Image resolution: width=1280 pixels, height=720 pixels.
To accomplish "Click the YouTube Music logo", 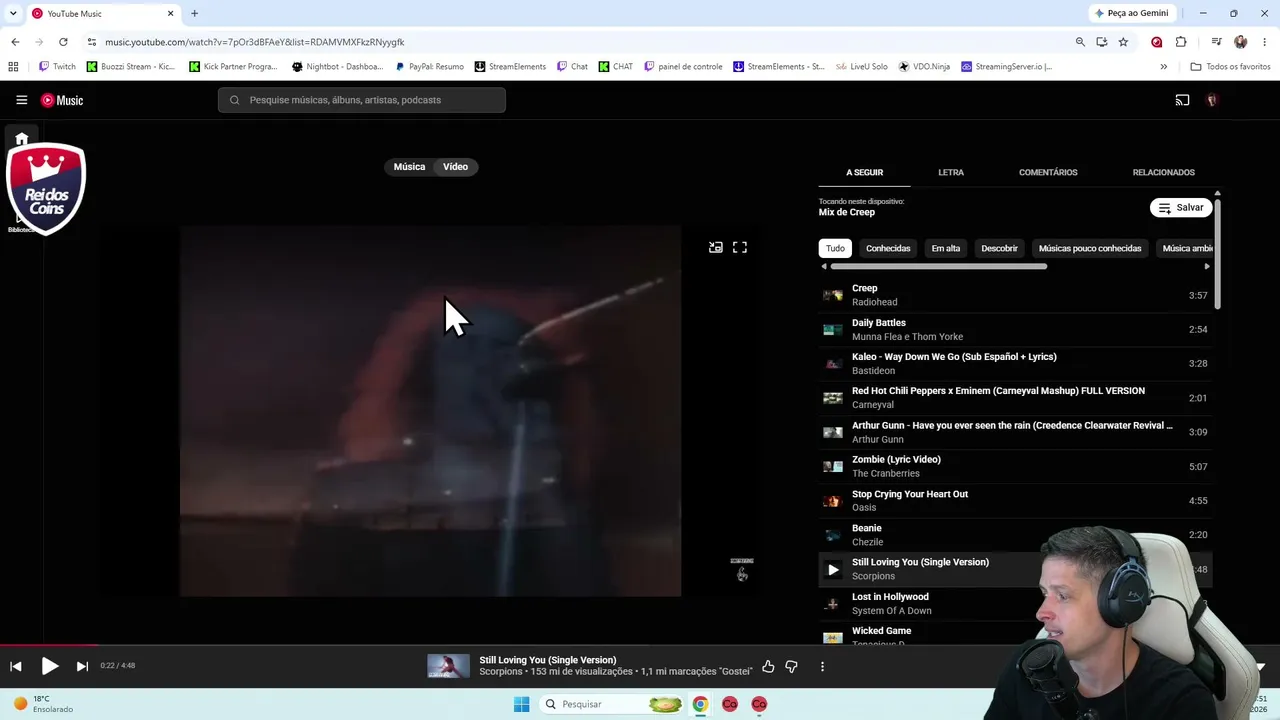I will pos(62,100).
